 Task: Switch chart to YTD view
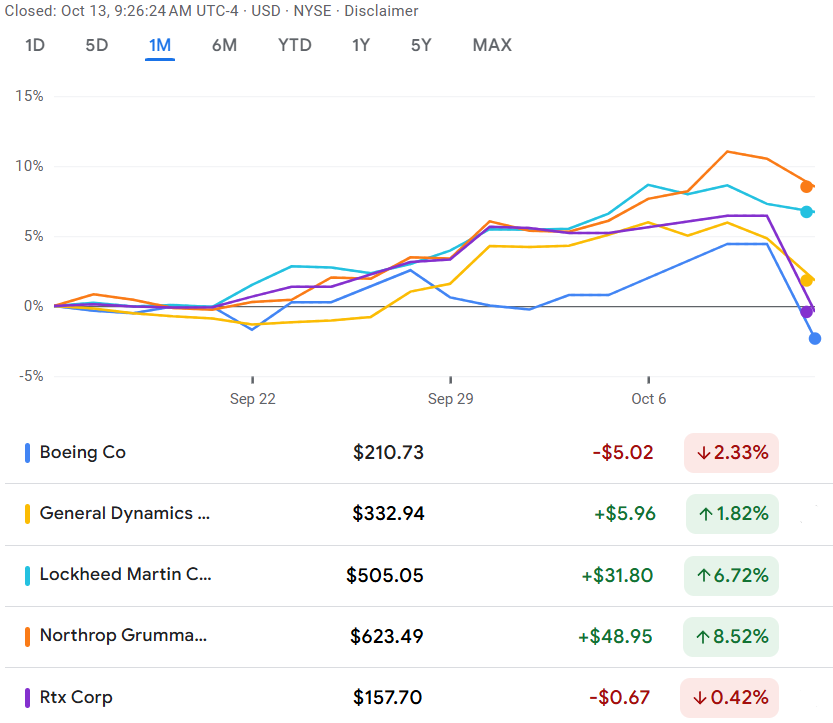point(295,45)
